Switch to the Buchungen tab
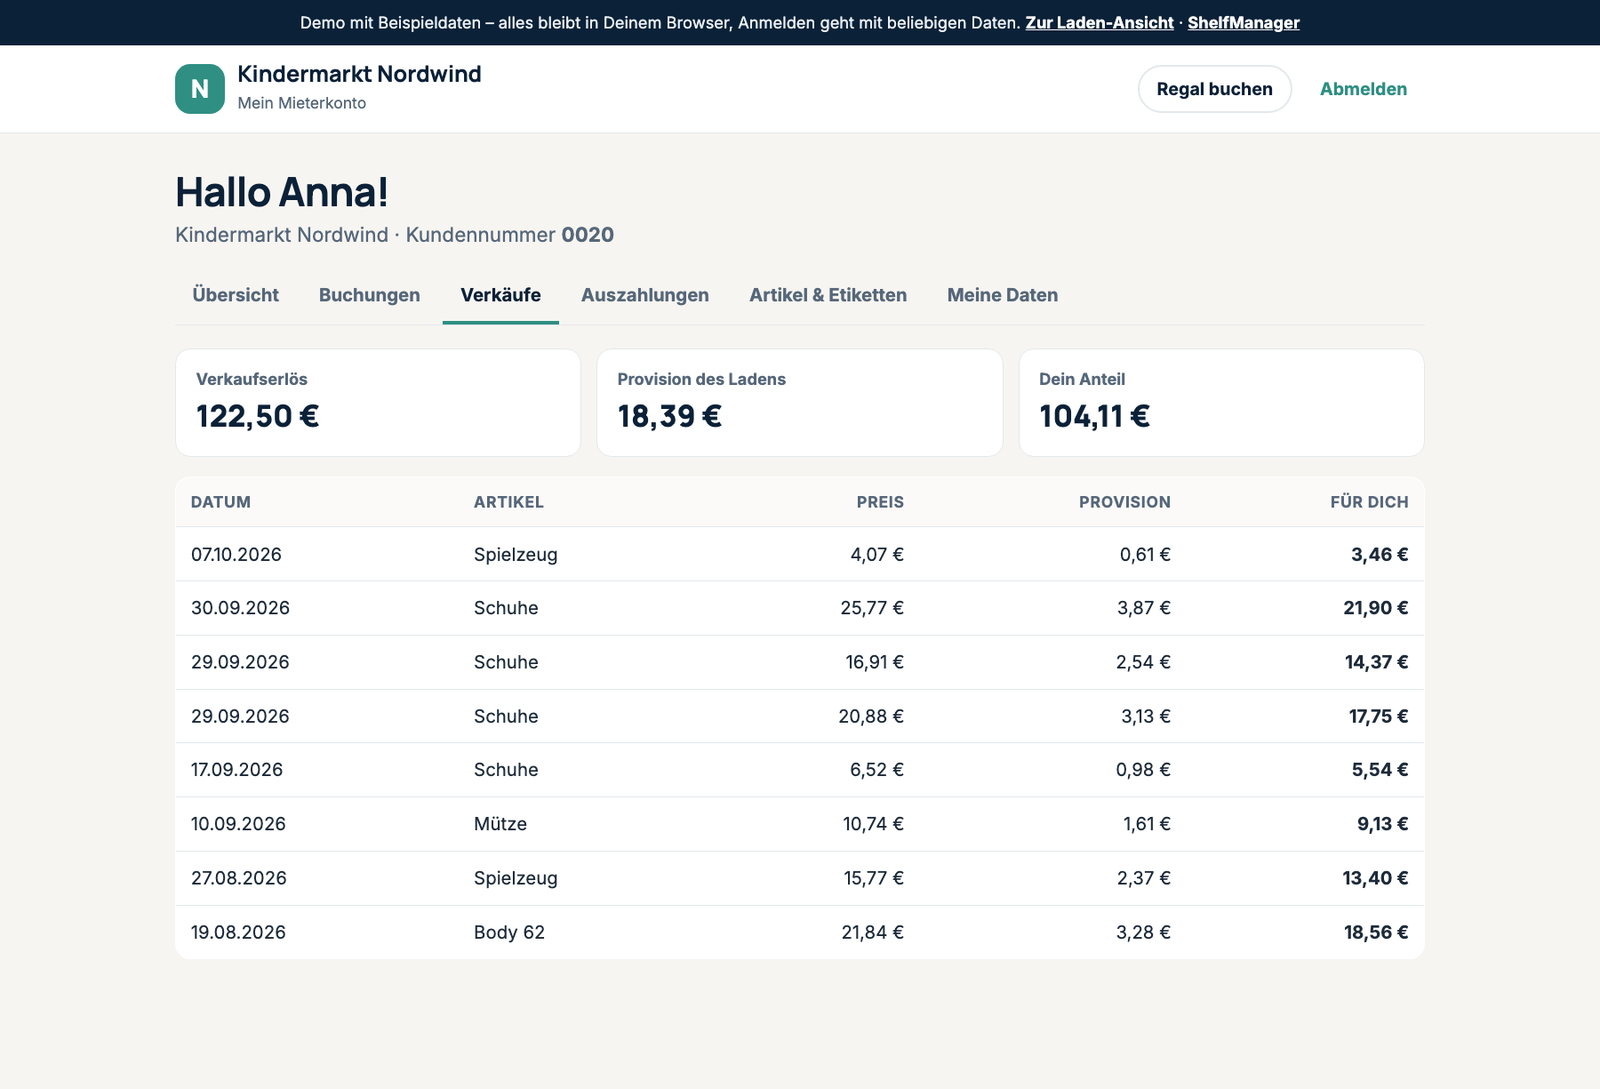1600x1089 pixels. [x=369, y=295]
